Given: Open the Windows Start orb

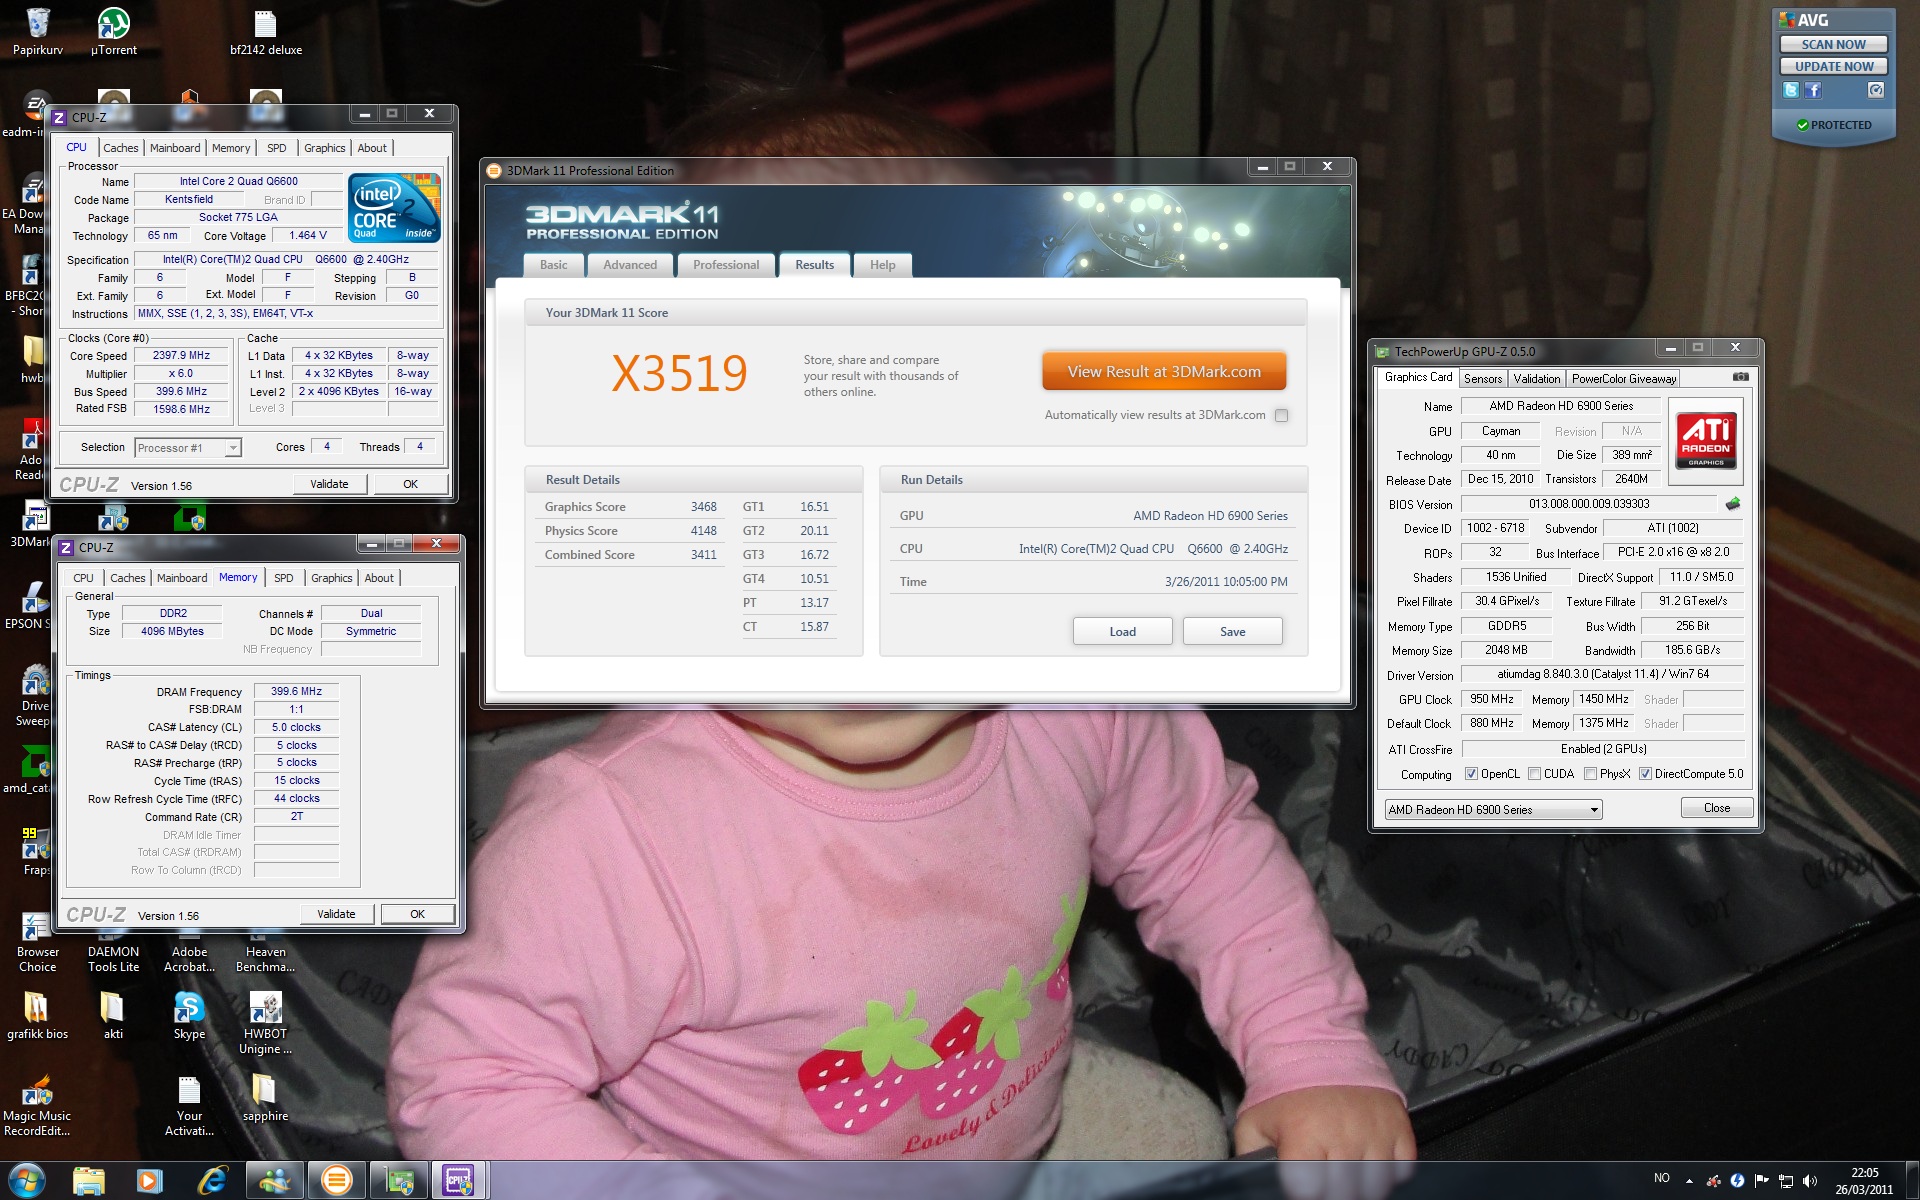Looking at the screenshot, I should click(27, 1180).
